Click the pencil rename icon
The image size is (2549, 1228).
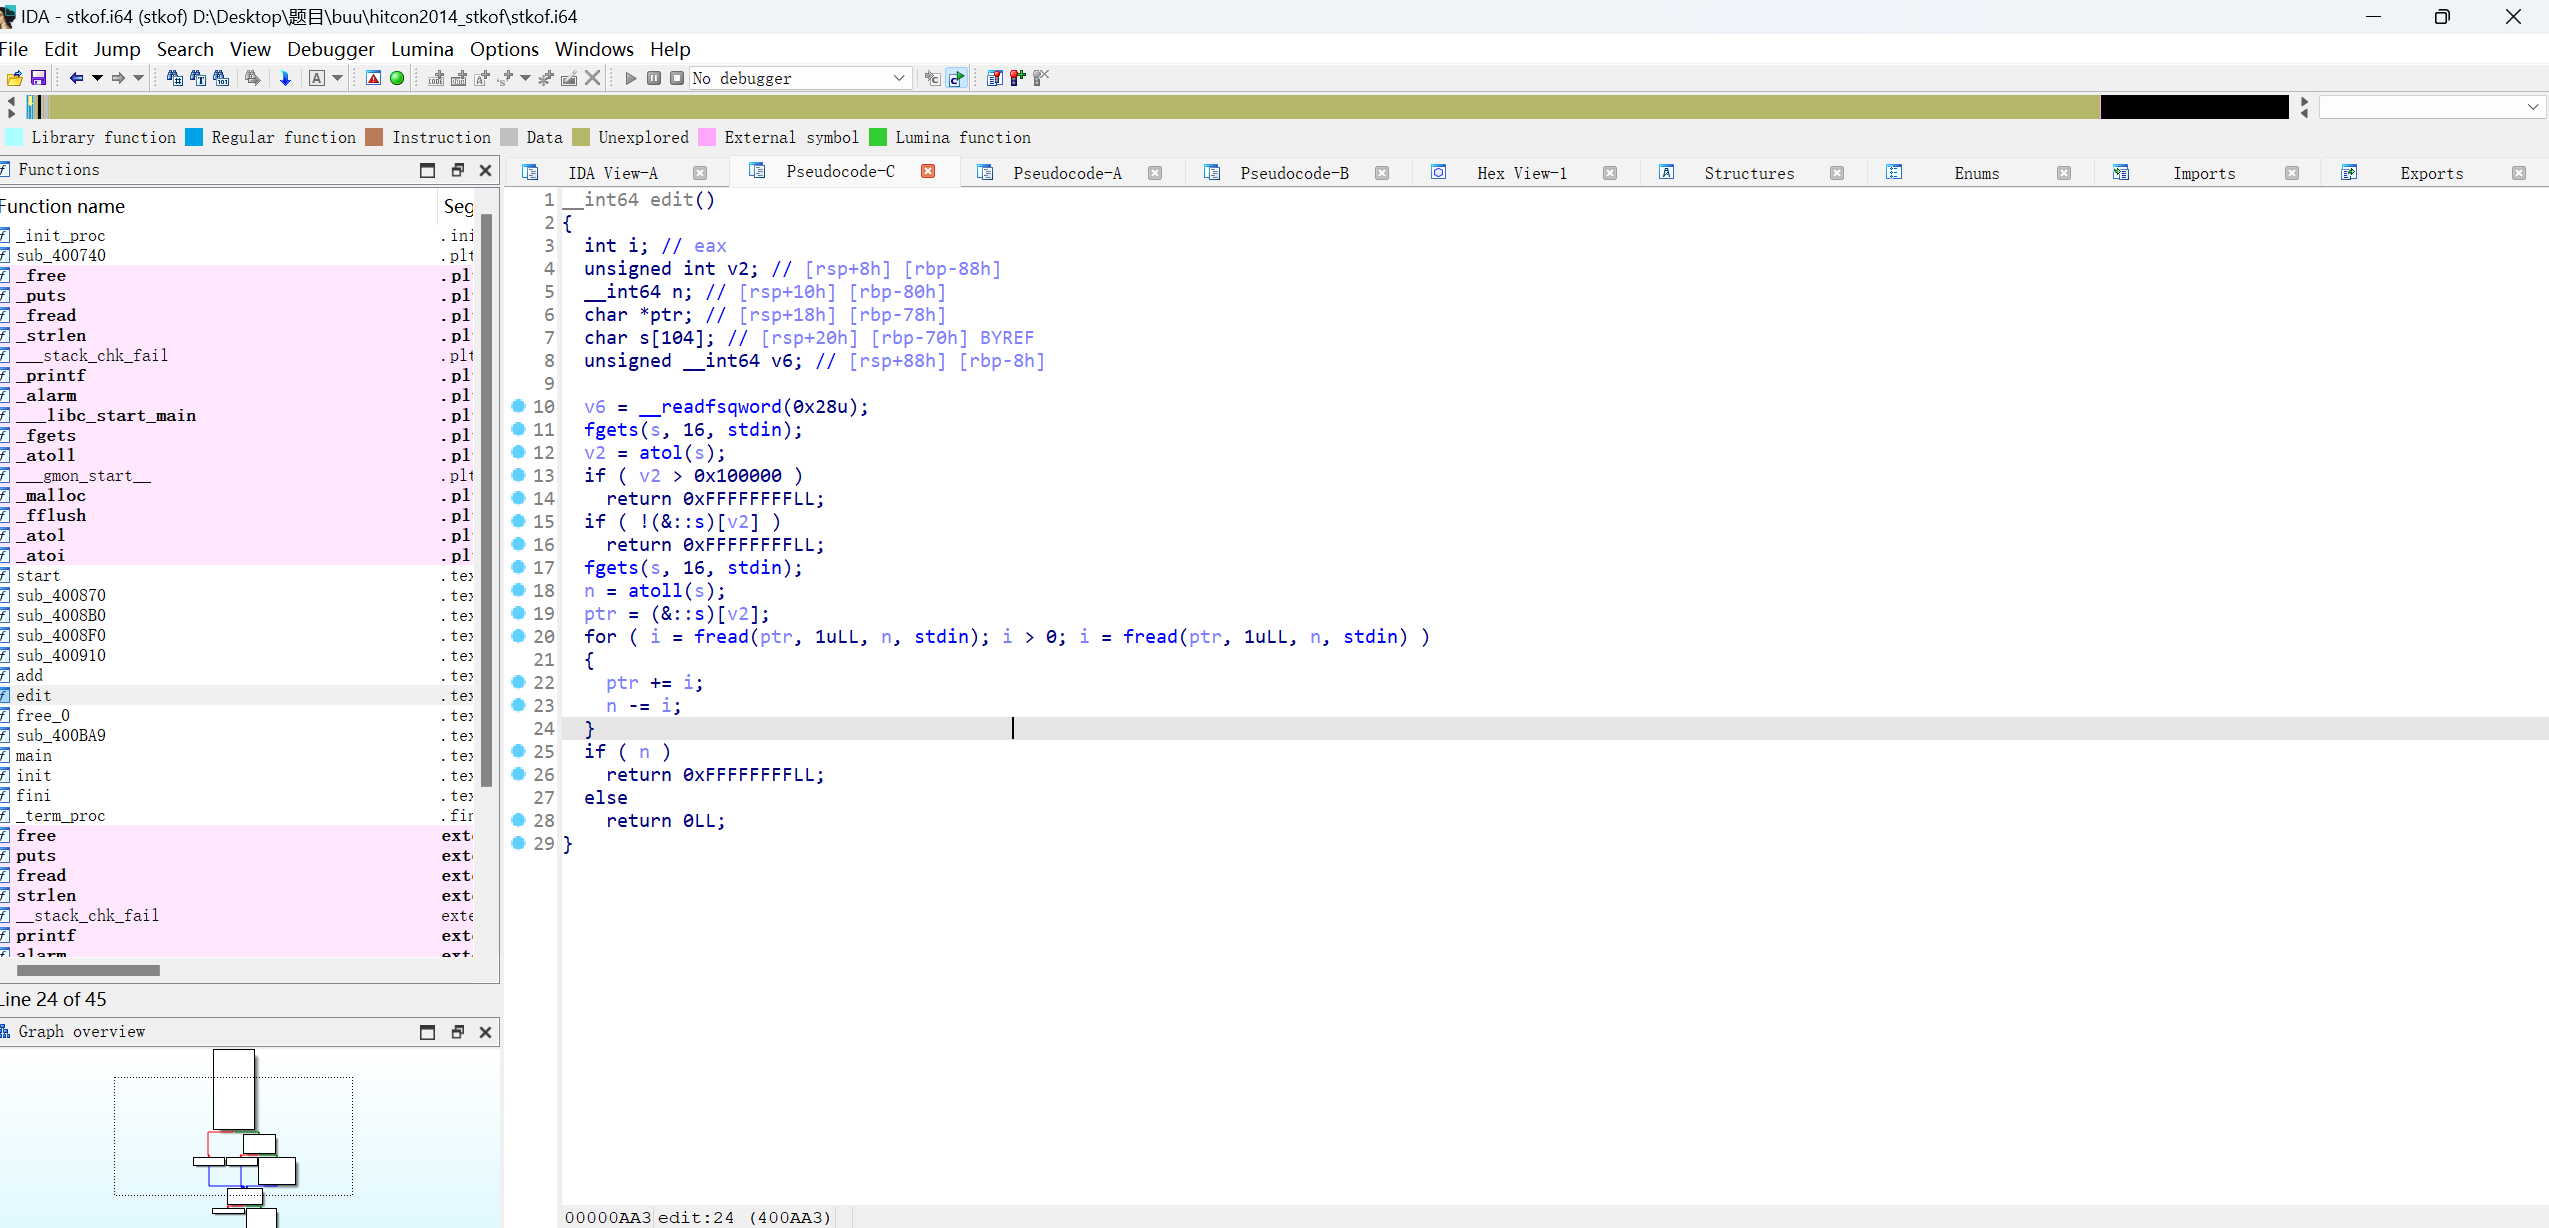click(x=569, y=78)
